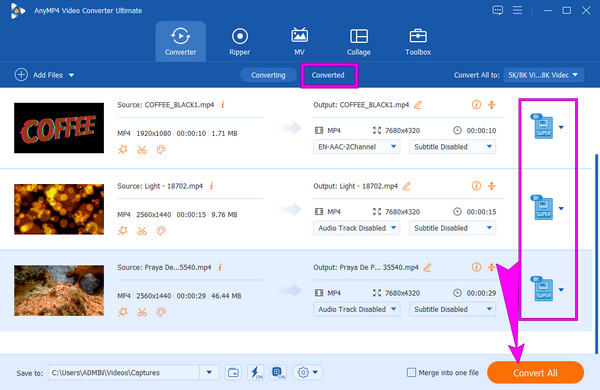Show the Converting list
This screenshot has height=390, width=600.
(268, 75)
